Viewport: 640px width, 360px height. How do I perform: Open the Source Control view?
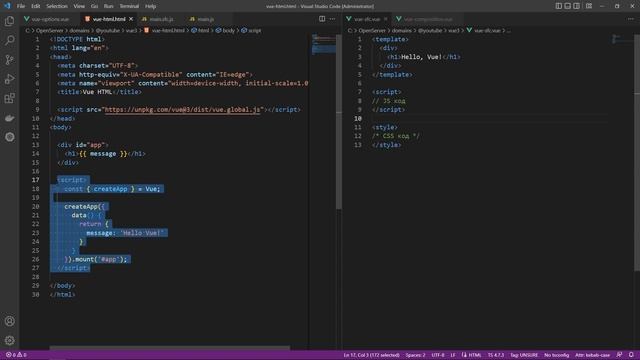[x=9, y=60]
